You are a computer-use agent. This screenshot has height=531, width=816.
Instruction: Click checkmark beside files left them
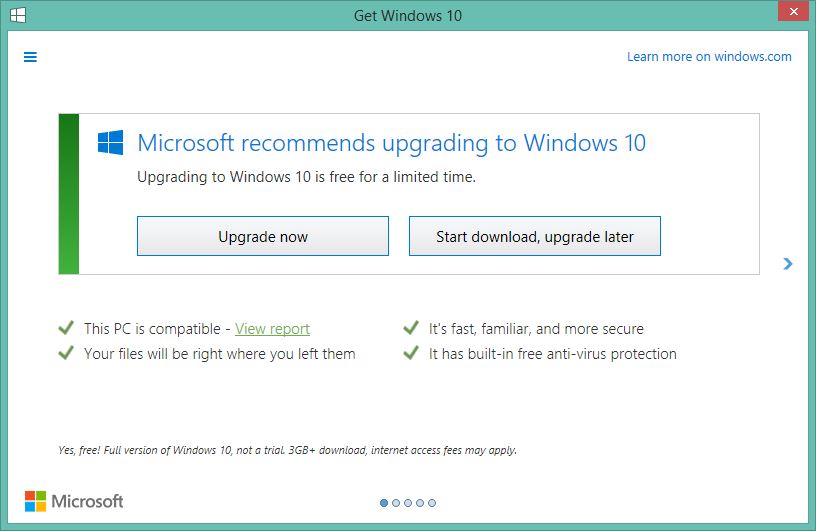[x=66, y=353]
